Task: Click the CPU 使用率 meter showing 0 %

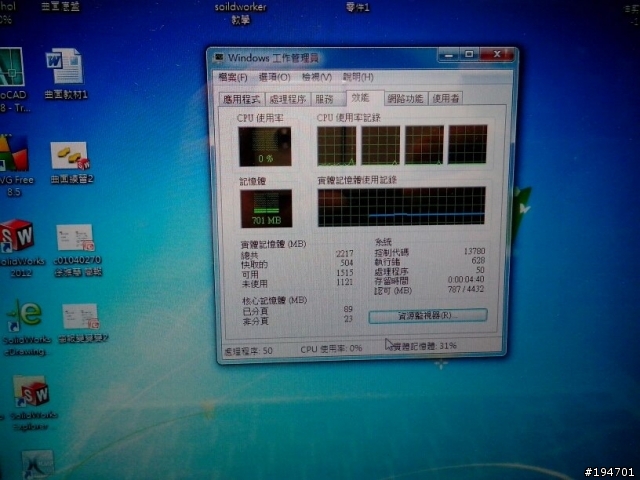Action: point(265,146)
